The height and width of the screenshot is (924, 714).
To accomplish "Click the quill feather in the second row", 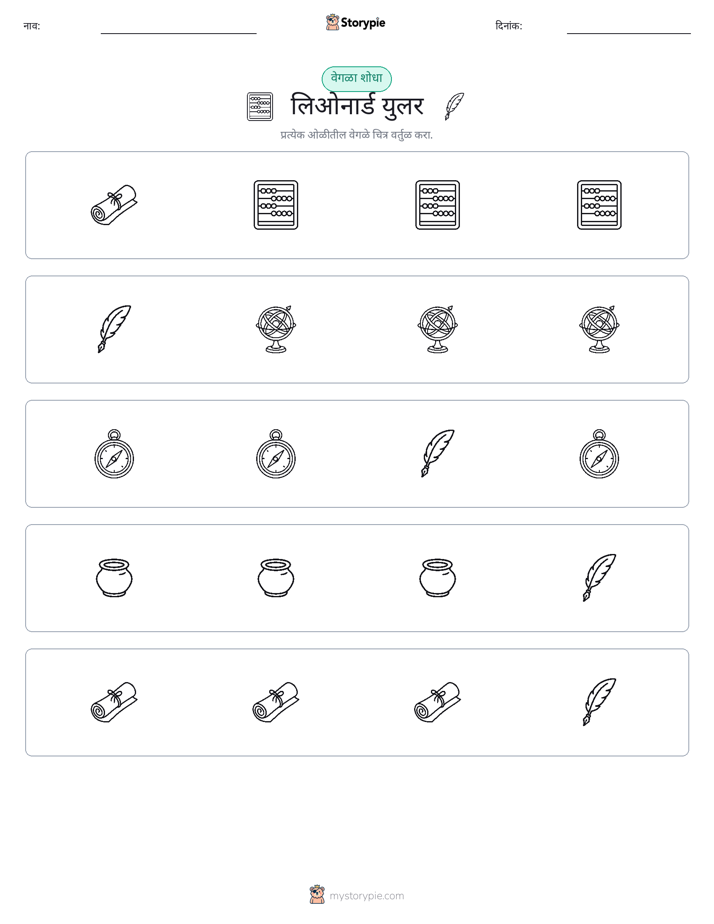I will click(x=114, y=329).
